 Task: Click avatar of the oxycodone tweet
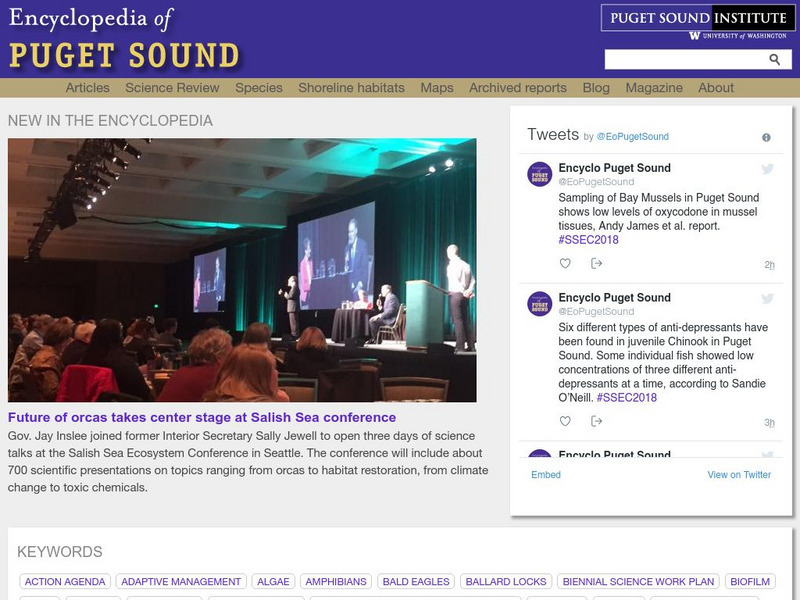(539, 174)
